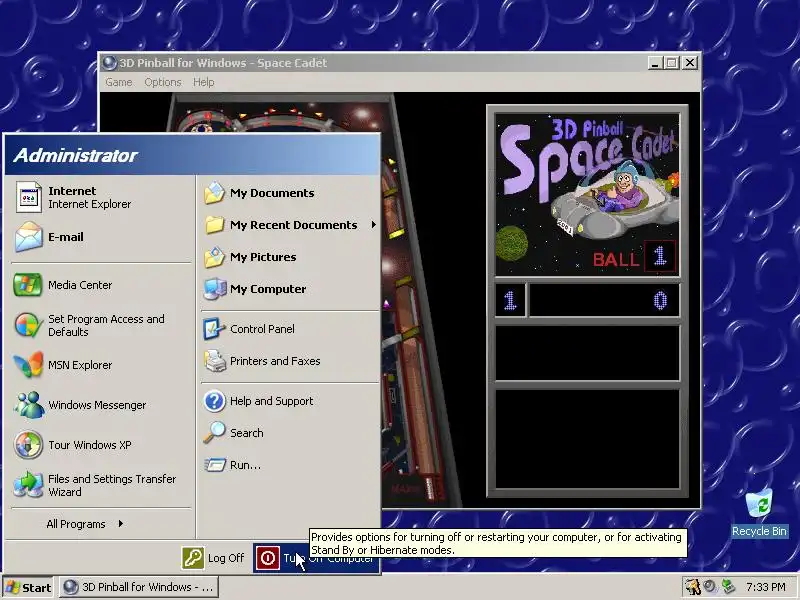Click the 'My Pictures' text label

[263, 257]
